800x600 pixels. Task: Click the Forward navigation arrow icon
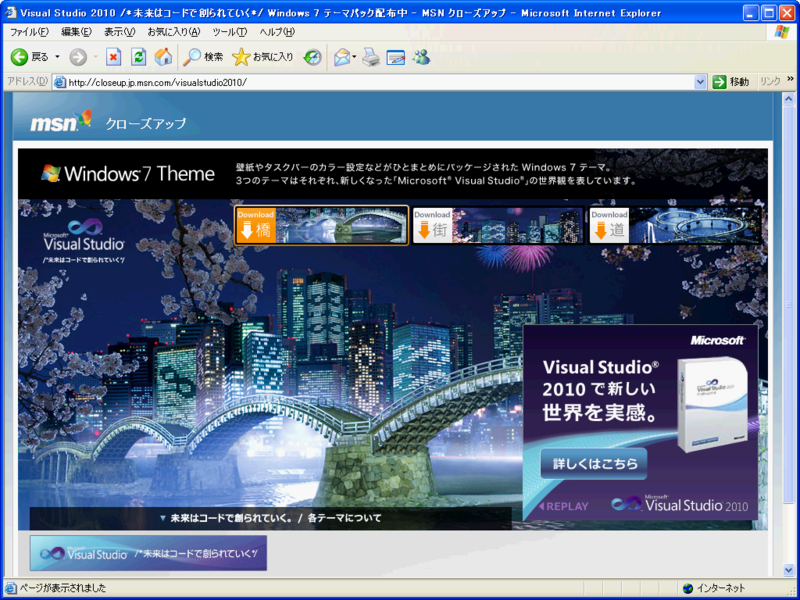point(78,57)
